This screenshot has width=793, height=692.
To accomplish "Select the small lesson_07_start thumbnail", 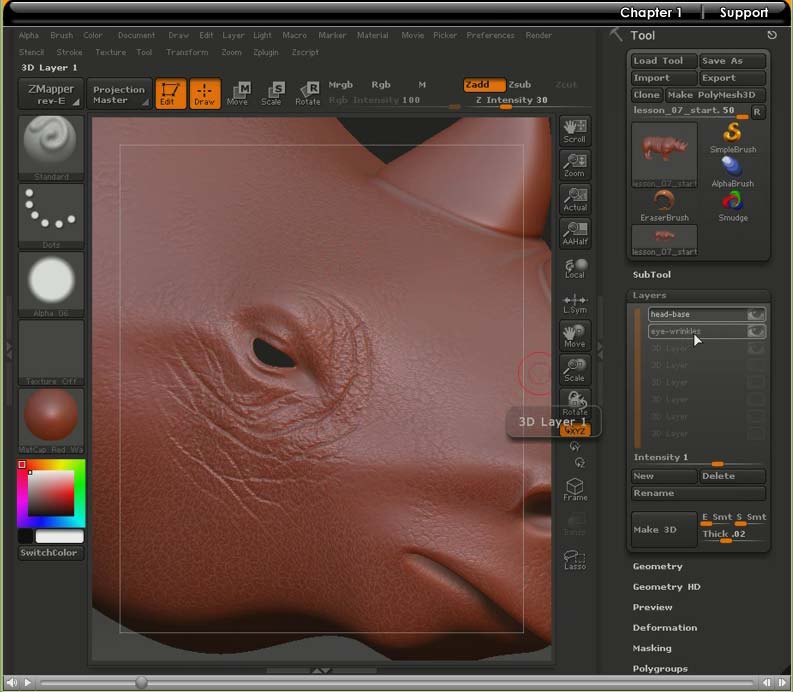I will 664,240.
